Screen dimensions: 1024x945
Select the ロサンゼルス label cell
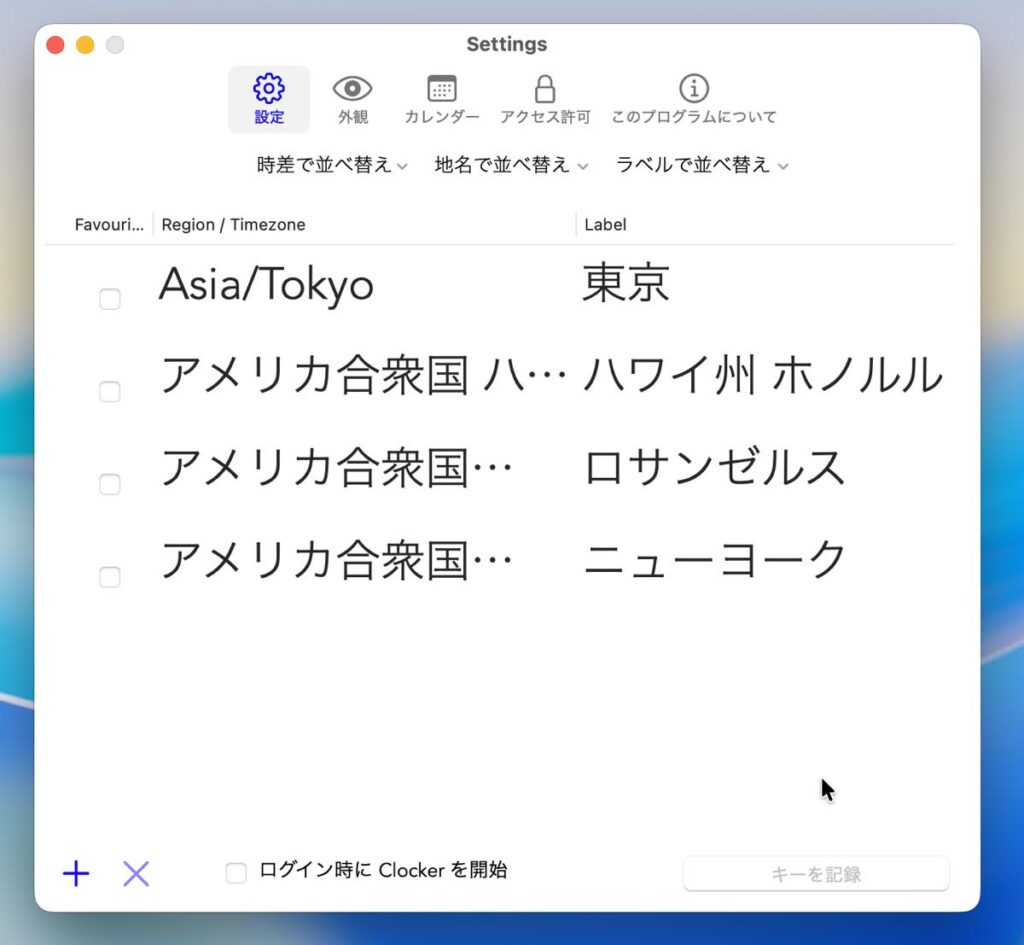tap(714, 468)
